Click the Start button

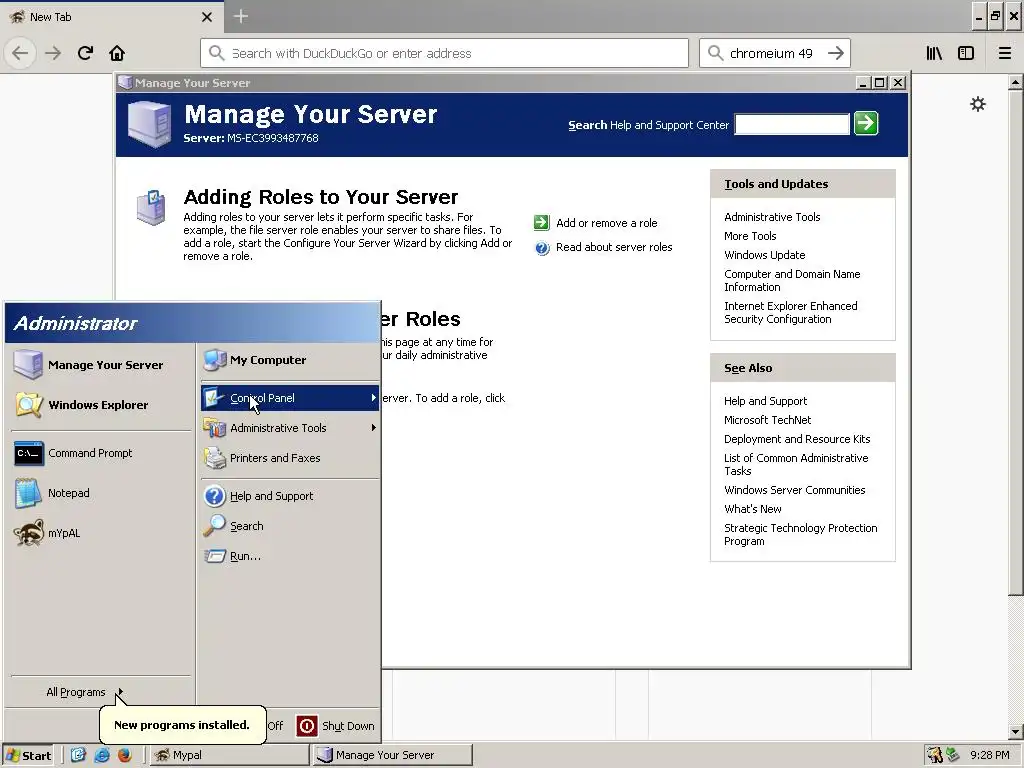click(29, 756)
